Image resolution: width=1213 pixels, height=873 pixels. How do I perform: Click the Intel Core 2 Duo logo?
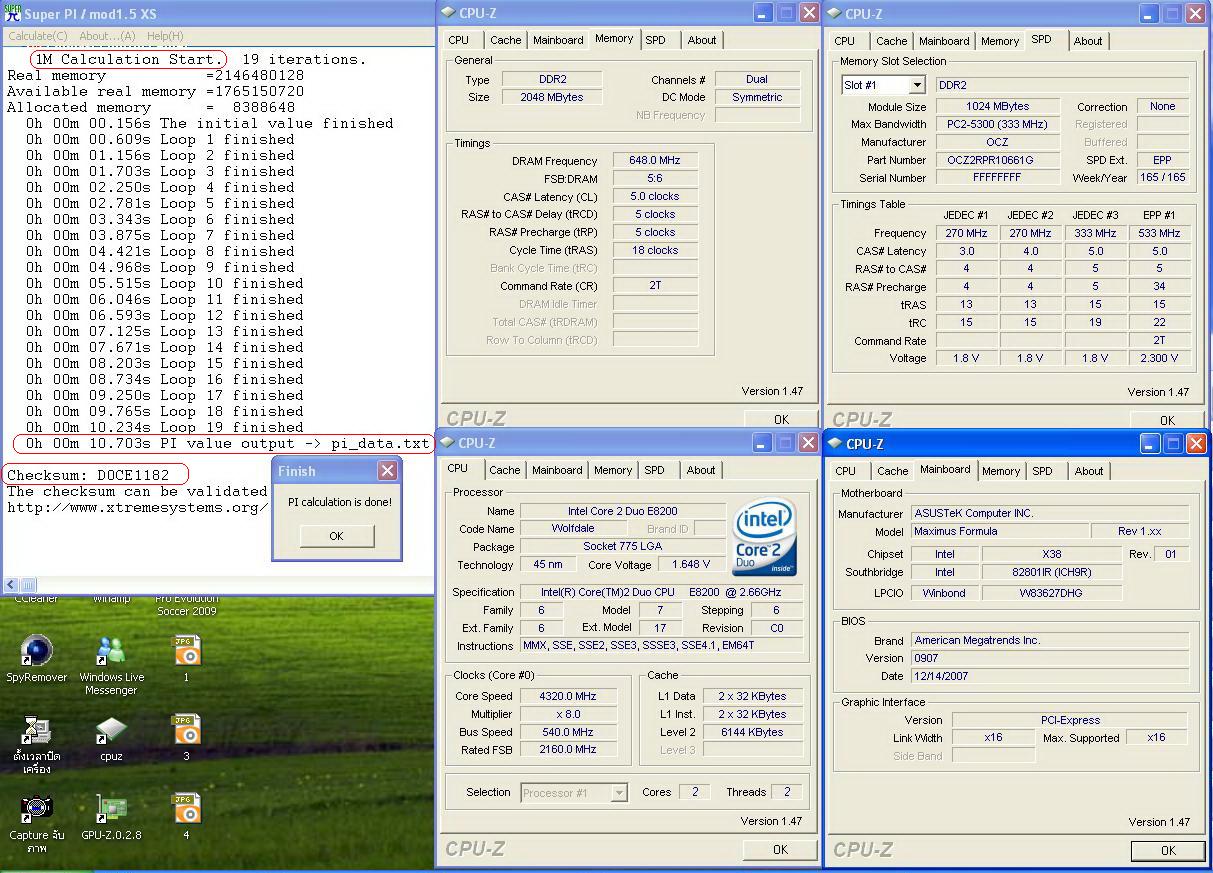[765, 537]
